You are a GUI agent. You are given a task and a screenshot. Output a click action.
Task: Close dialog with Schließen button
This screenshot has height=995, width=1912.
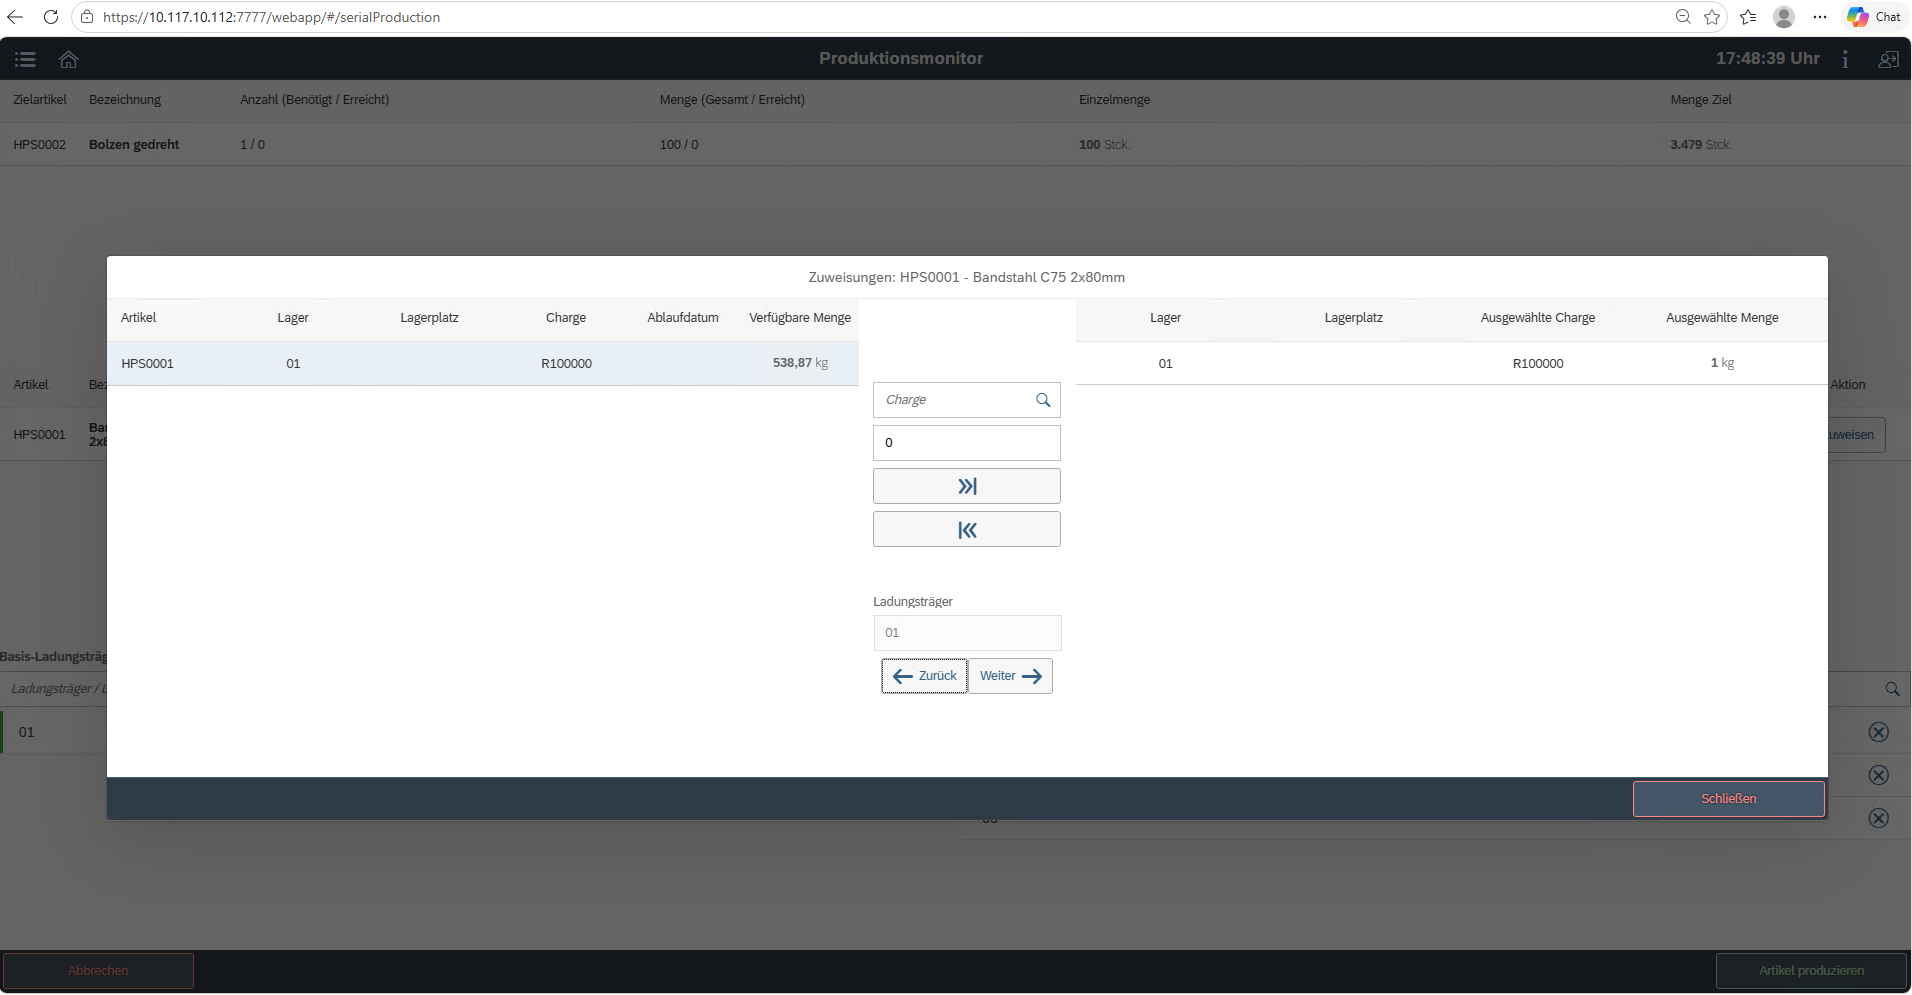tap(1728, 799)
